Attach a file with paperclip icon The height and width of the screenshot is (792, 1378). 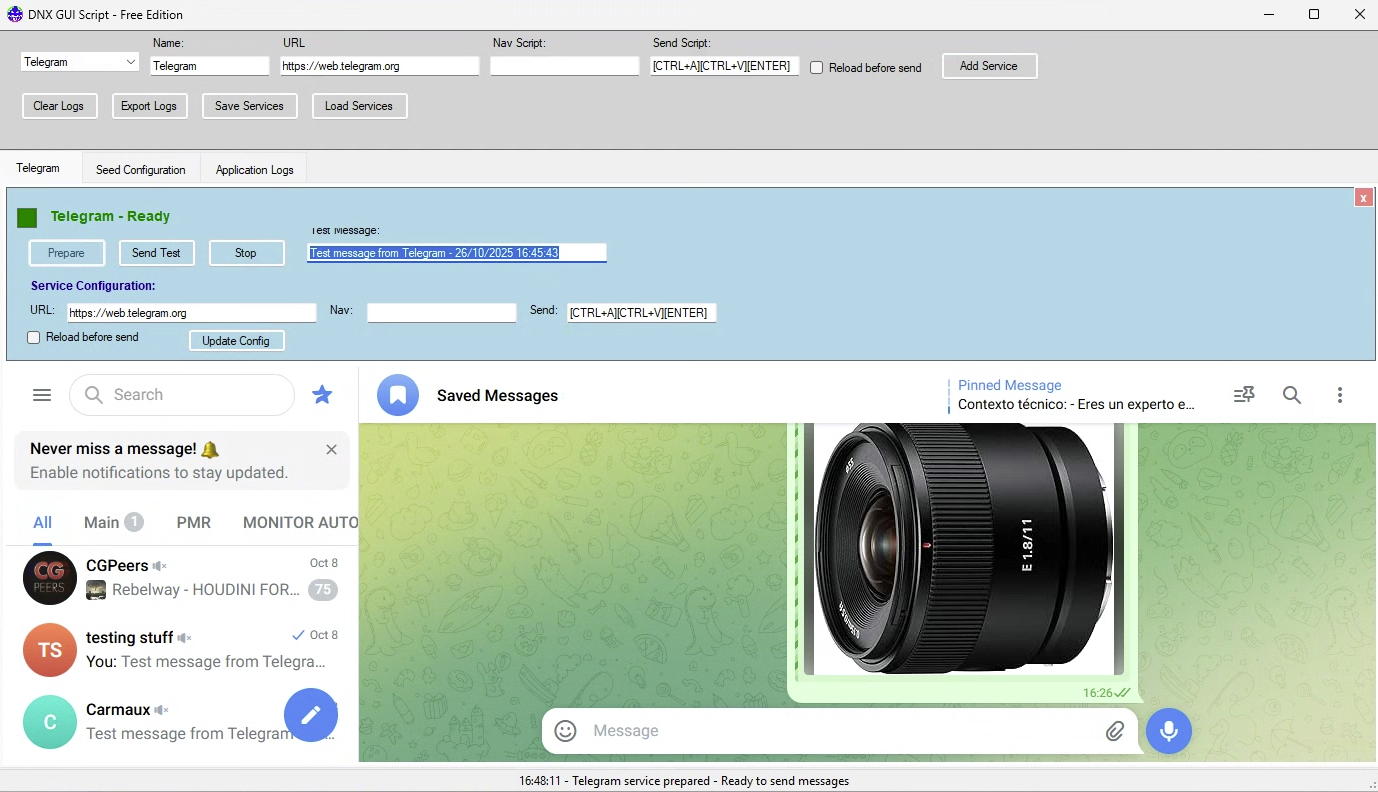tap(1115, 731)
